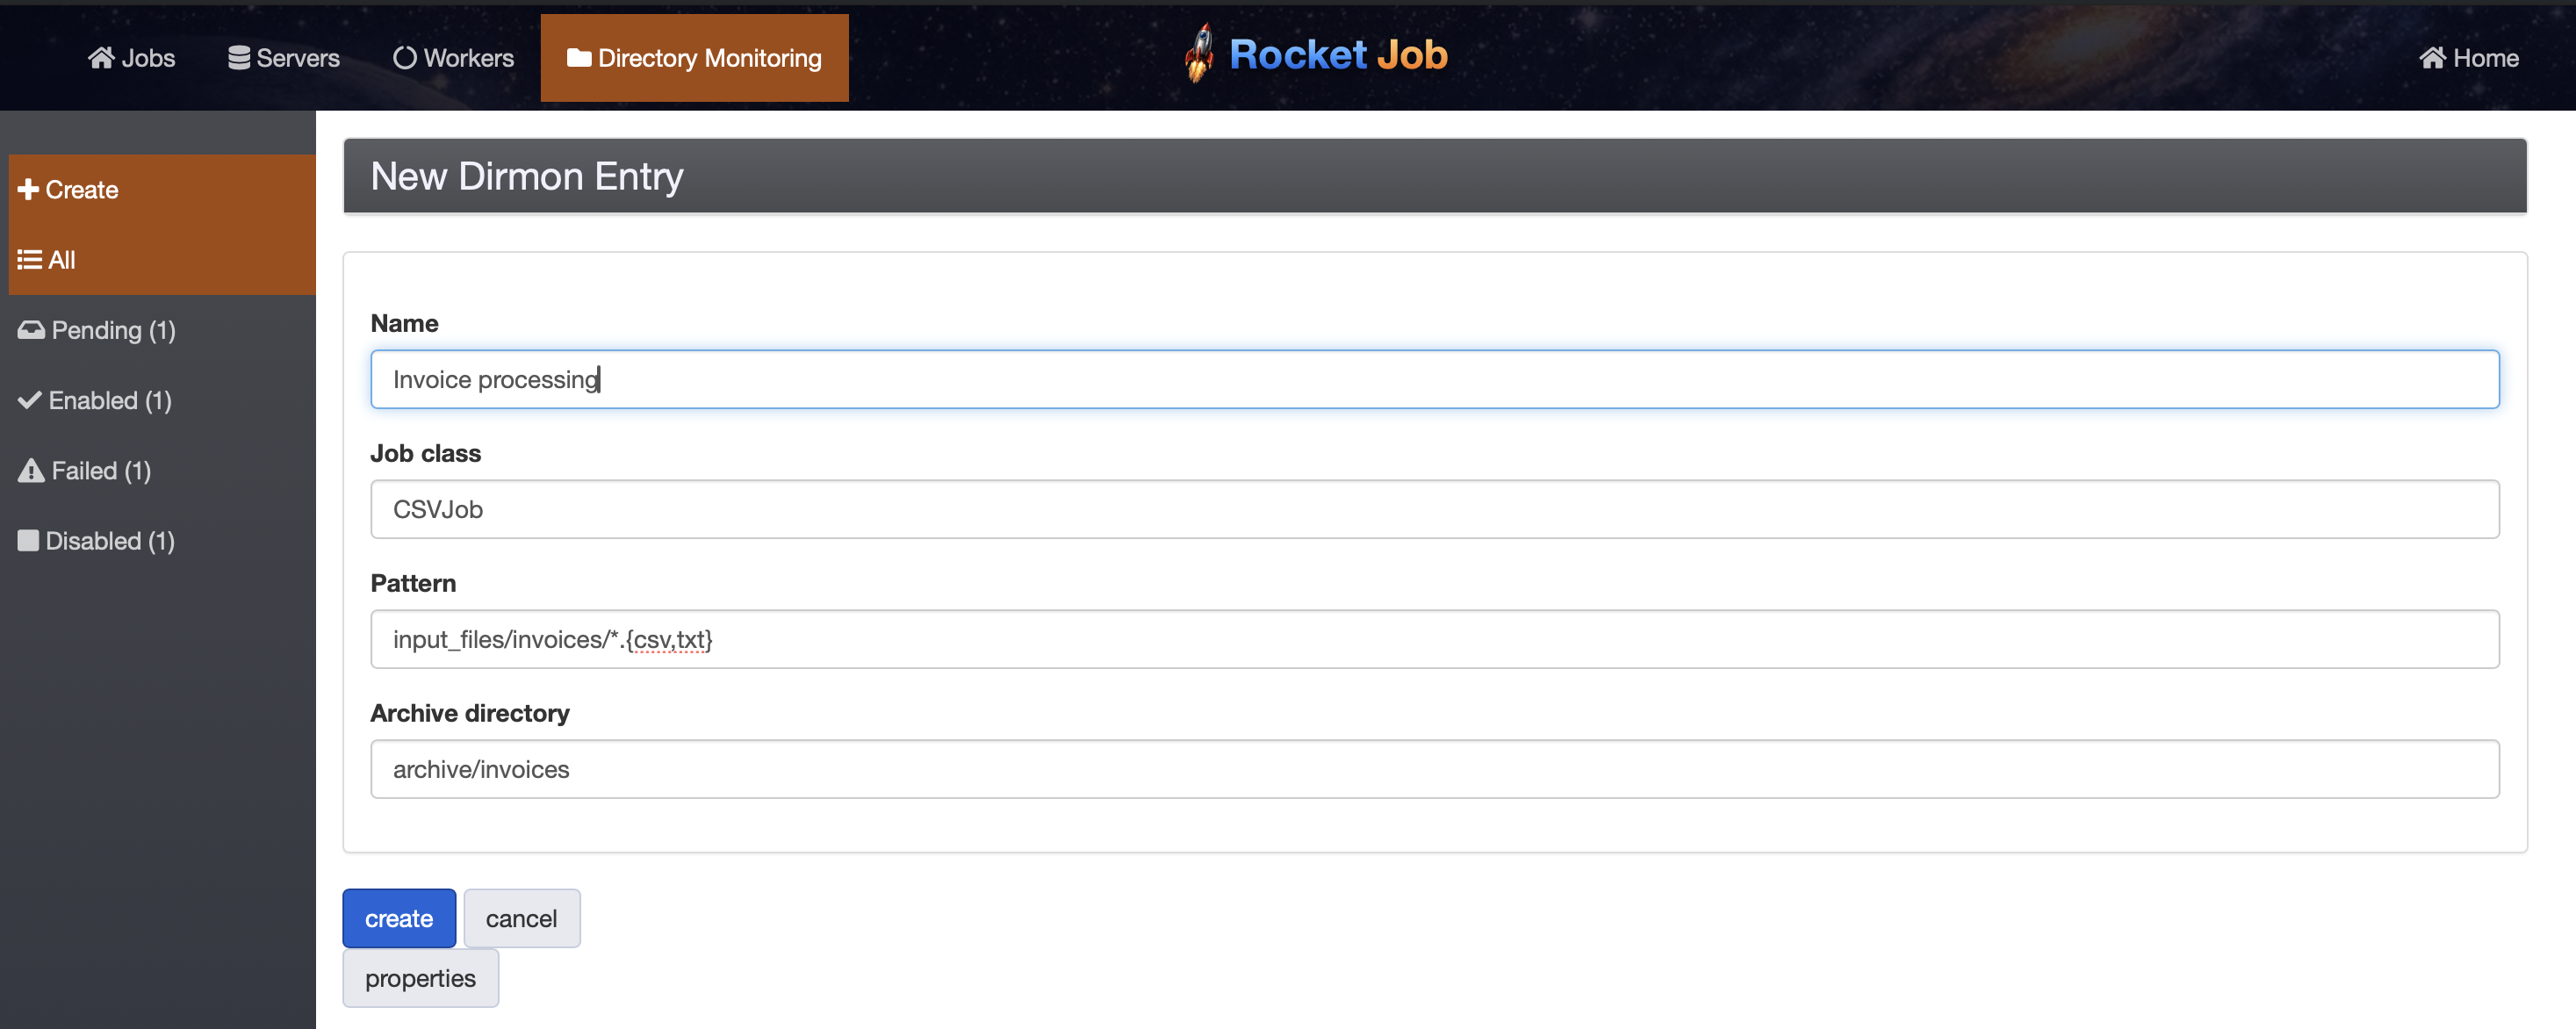Viewport: 2576px width, 1029px height.
Task: Open the Servers tab
Action: point(284,58)
